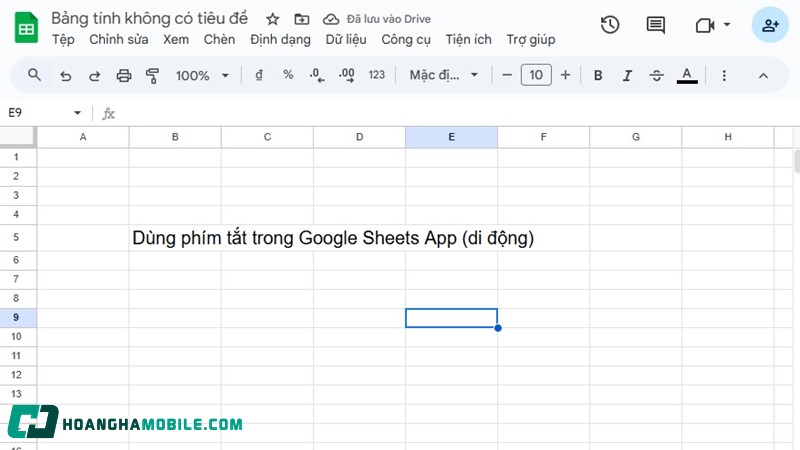
Task: Grab the fill handle of cell E9
Action: pos(498,328)
